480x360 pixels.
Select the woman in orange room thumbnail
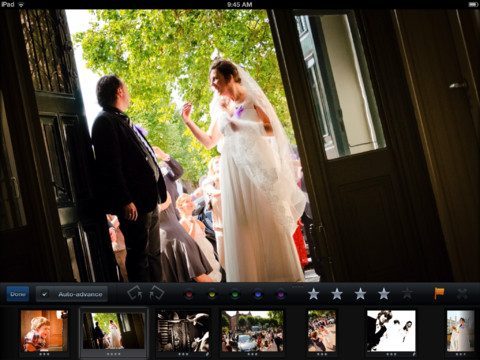[44, 331]
